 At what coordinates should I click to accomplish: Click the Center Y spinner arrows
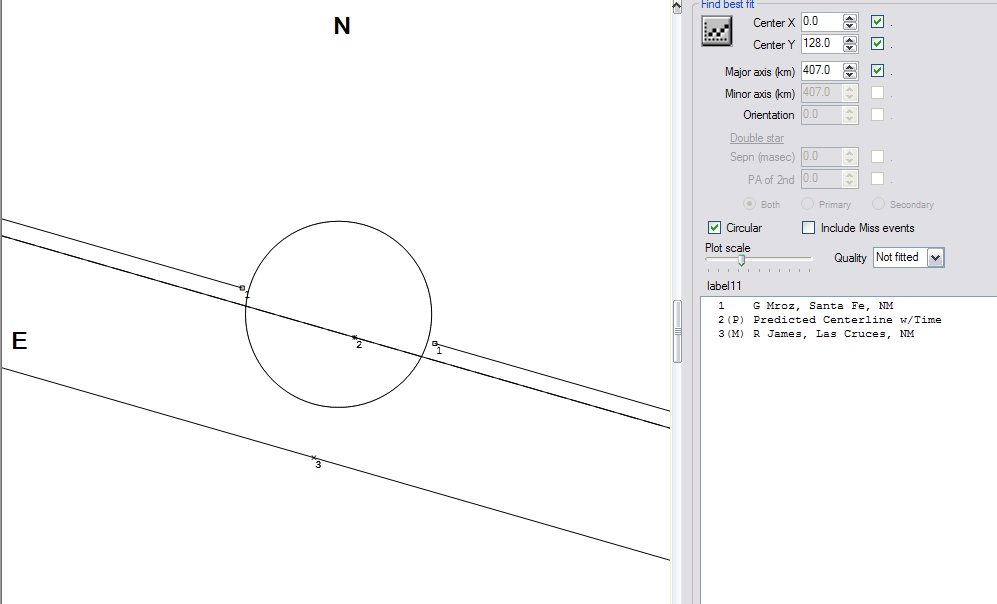(850, 44)
